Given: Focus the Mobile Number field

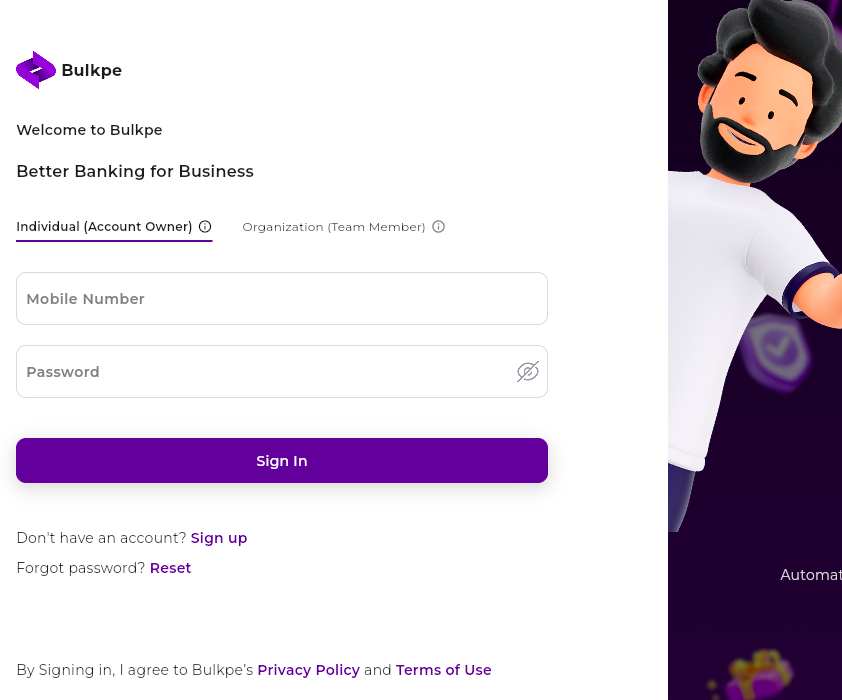Looking at the screenshot, I should click(x=282, y=299).
